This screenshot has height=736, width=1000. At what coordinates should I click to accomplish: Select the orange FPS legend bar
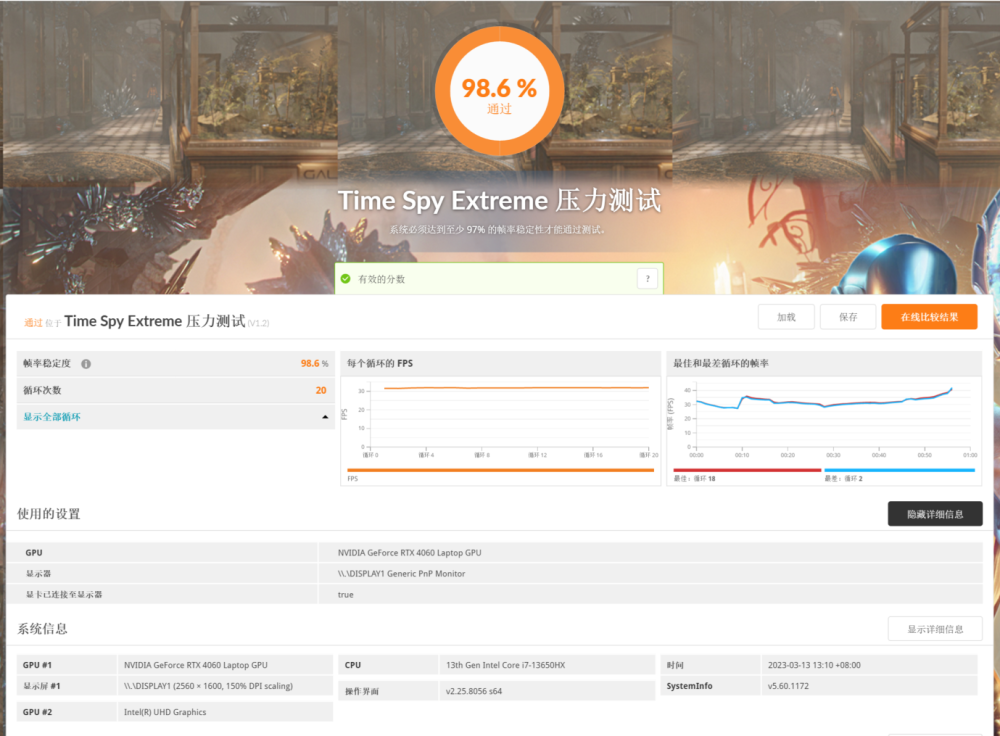[500, 470]
